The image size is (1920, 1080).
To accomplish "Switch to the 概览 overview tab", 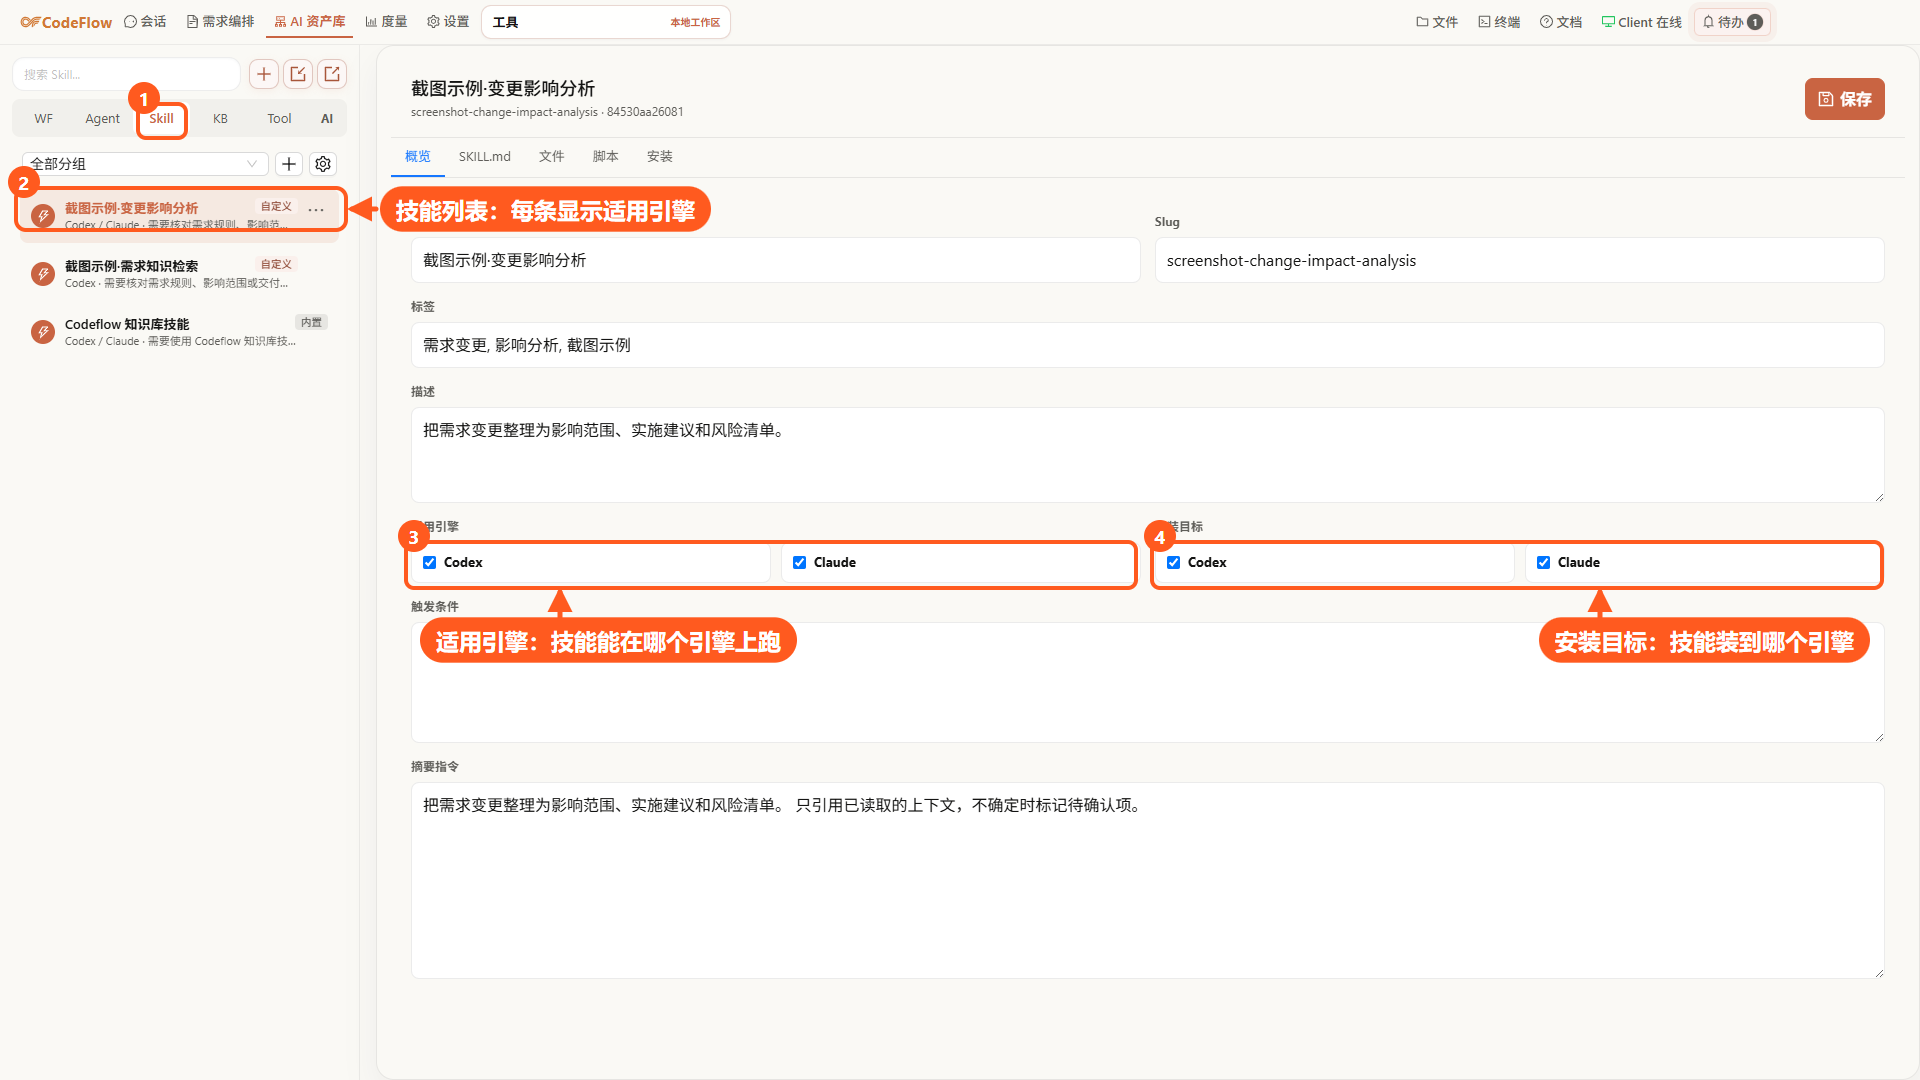I will [x=418, y=156].
